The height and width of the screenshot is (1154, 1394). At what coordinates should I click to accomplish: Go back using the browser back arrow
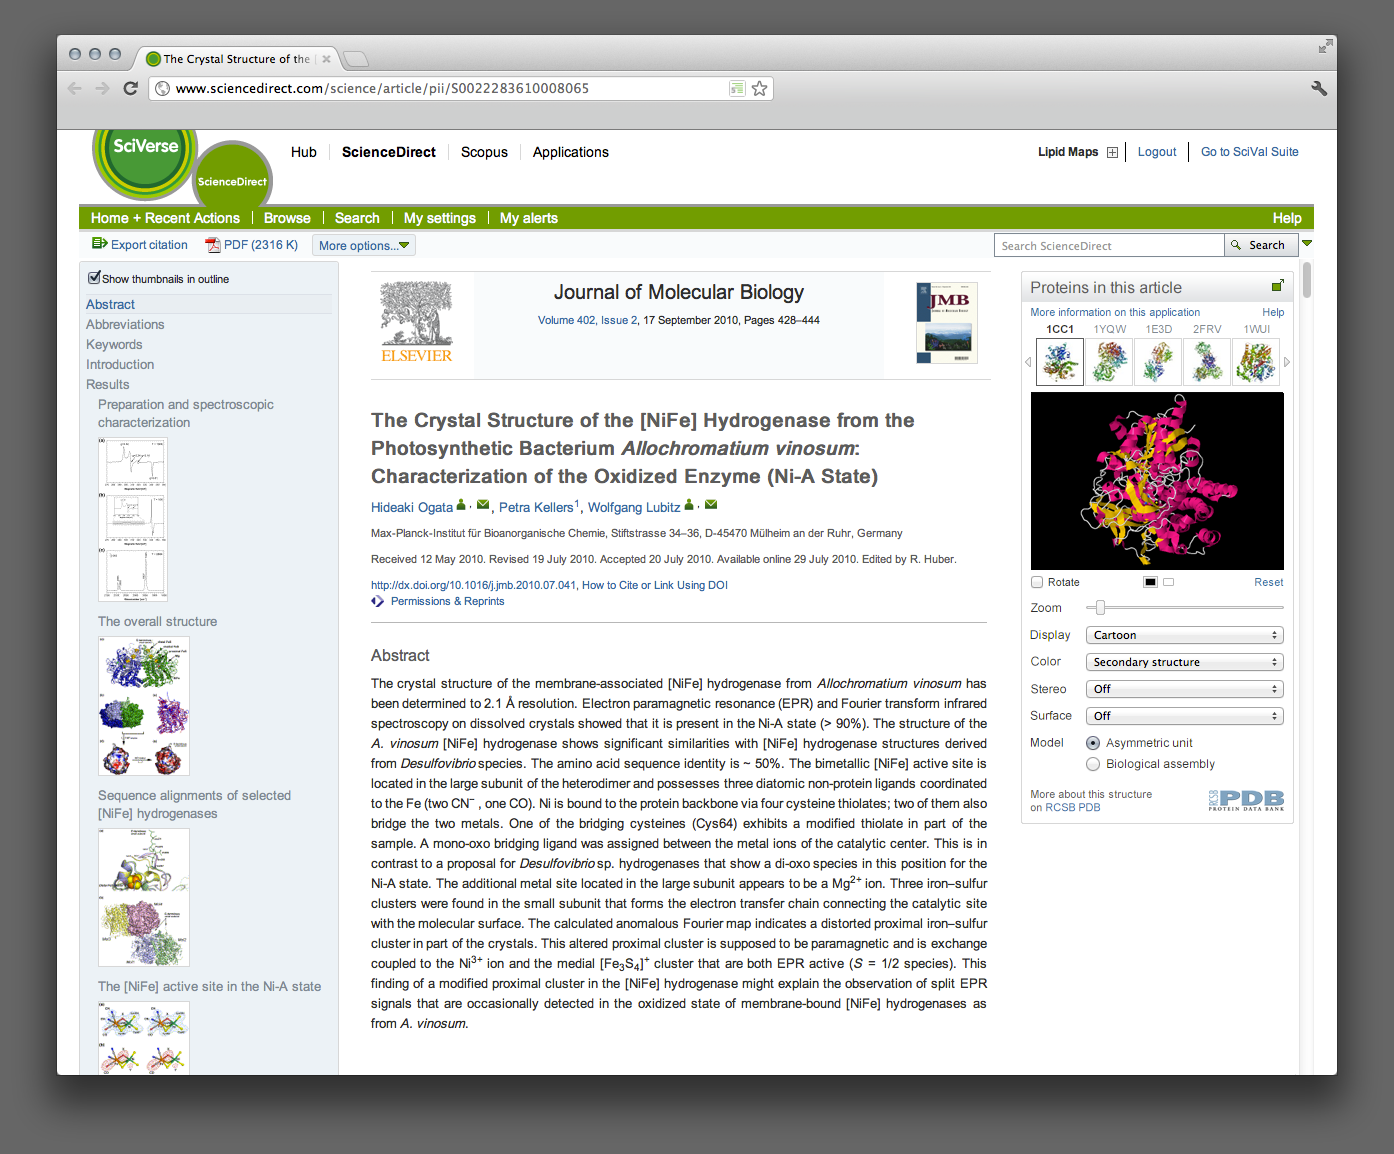75,88
